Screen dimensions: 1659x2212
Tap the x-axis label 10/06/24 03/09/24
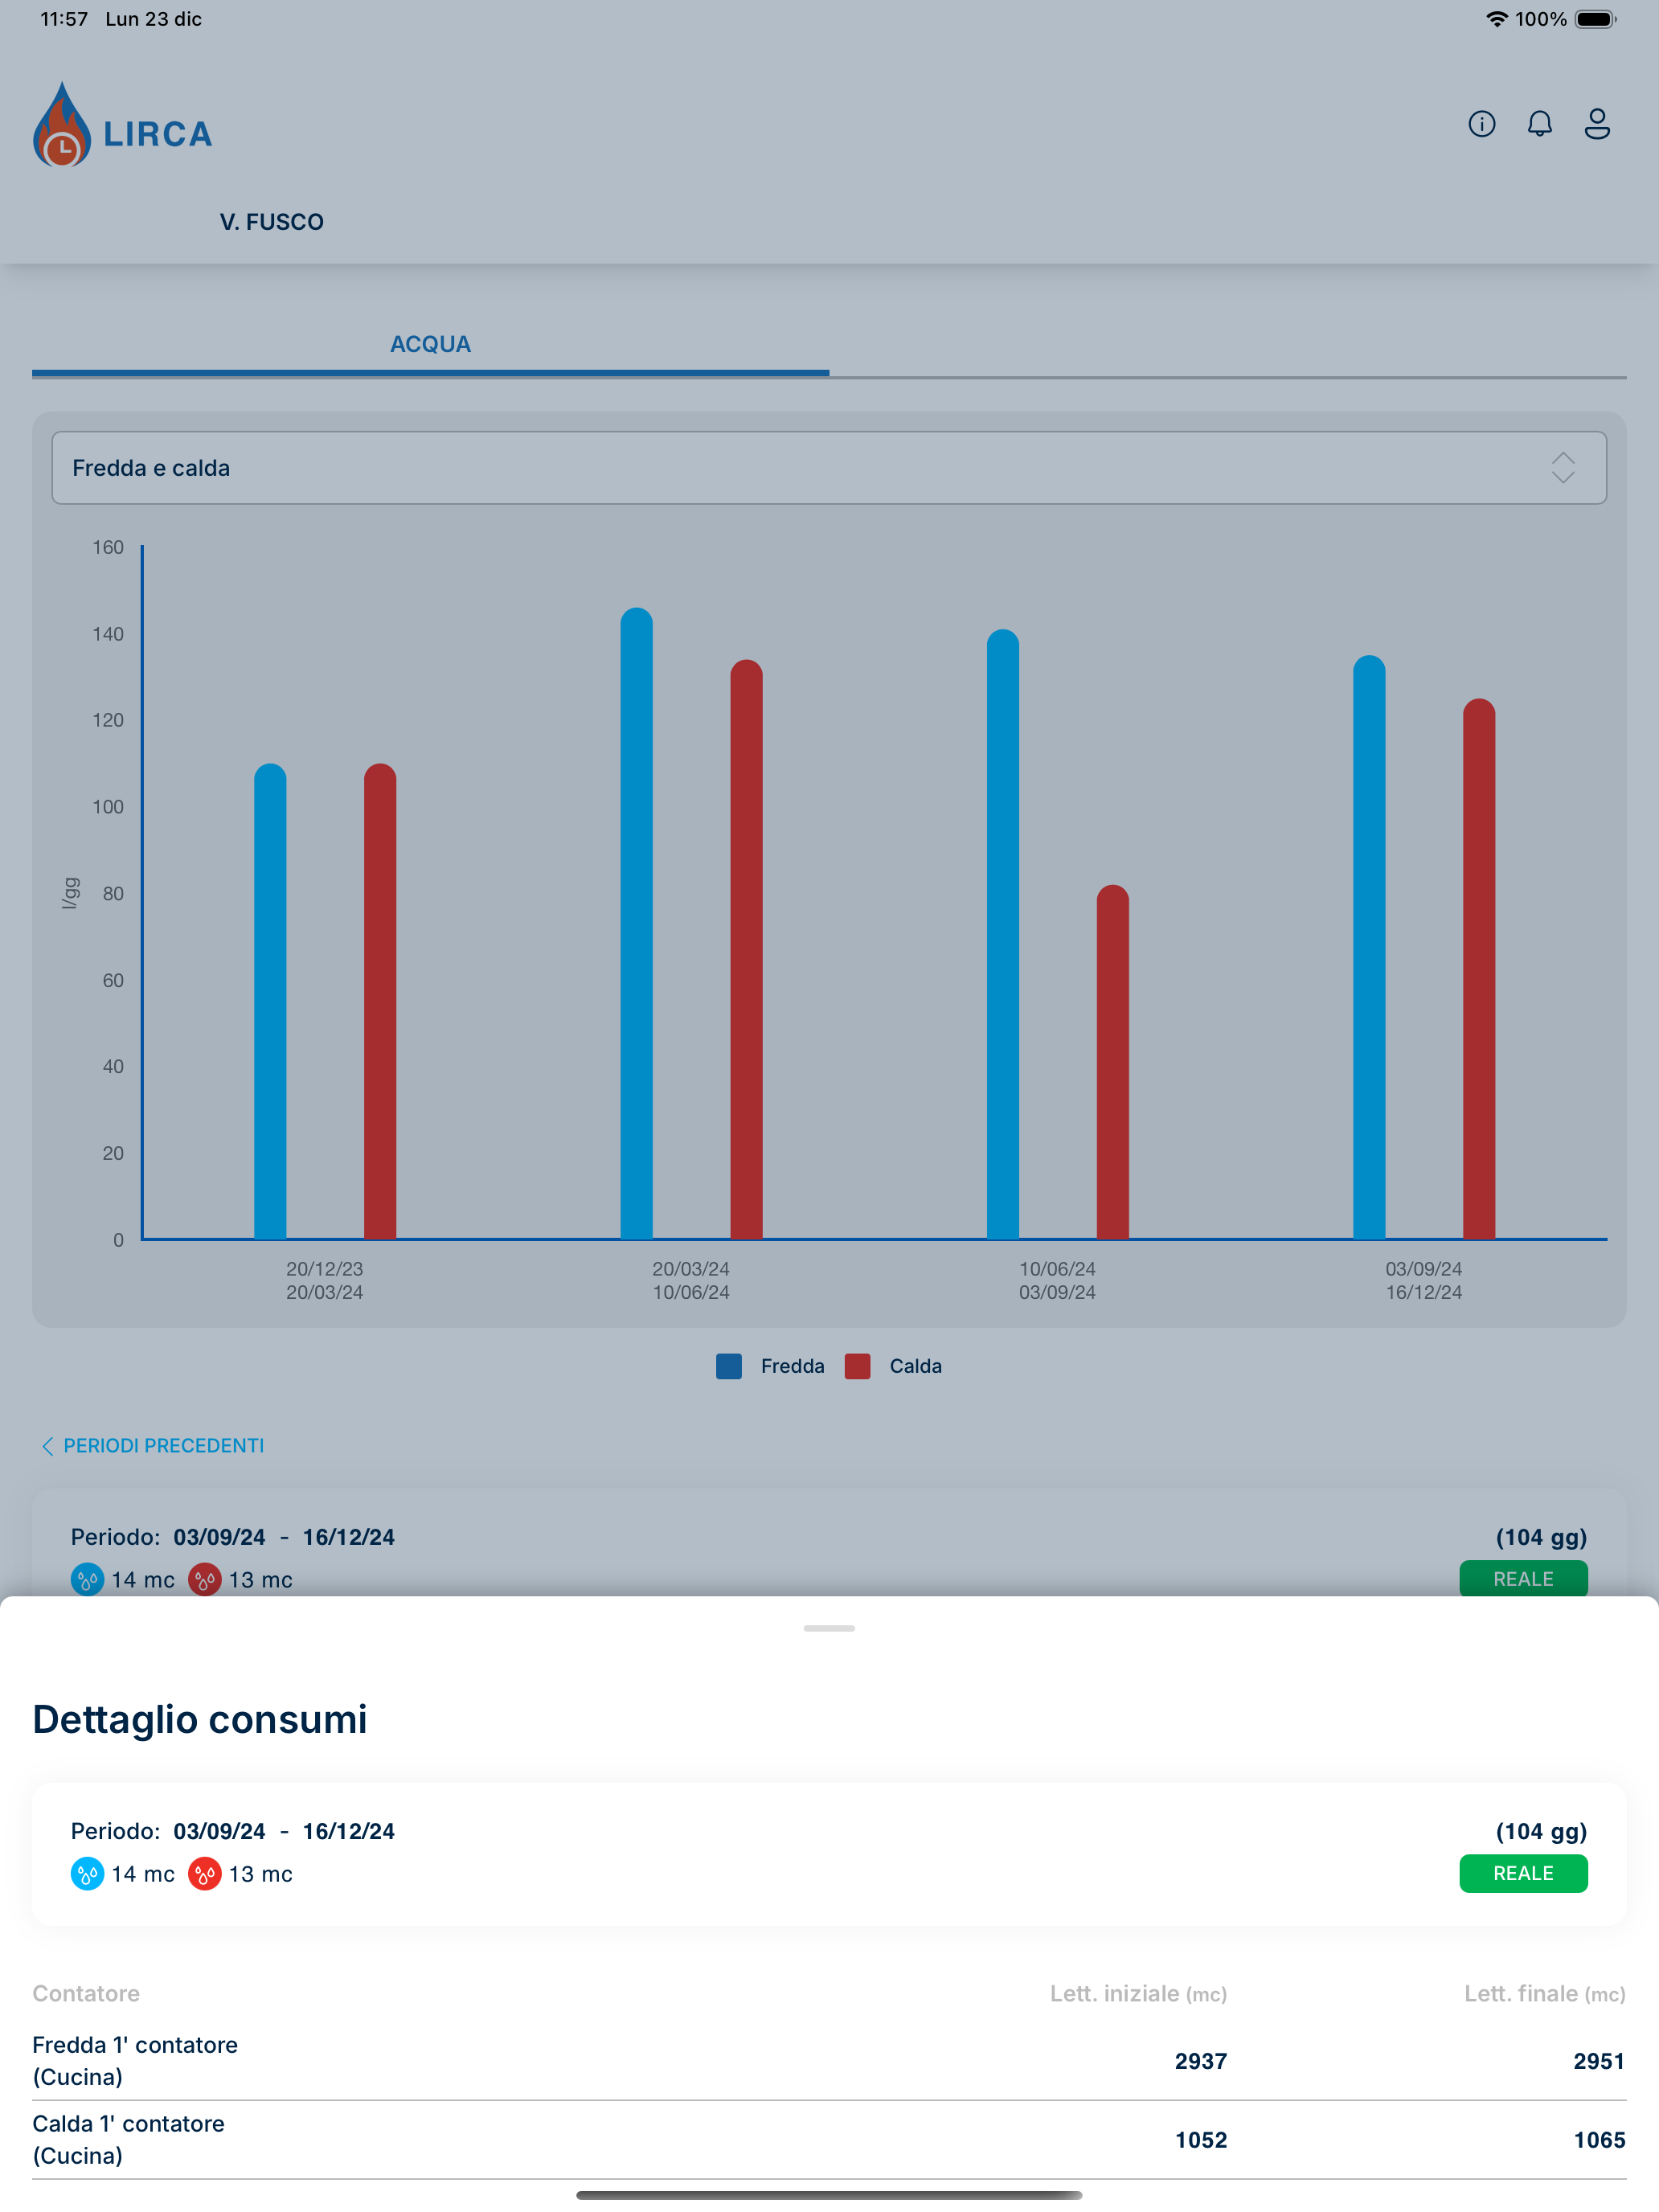click(1057, 1280)
